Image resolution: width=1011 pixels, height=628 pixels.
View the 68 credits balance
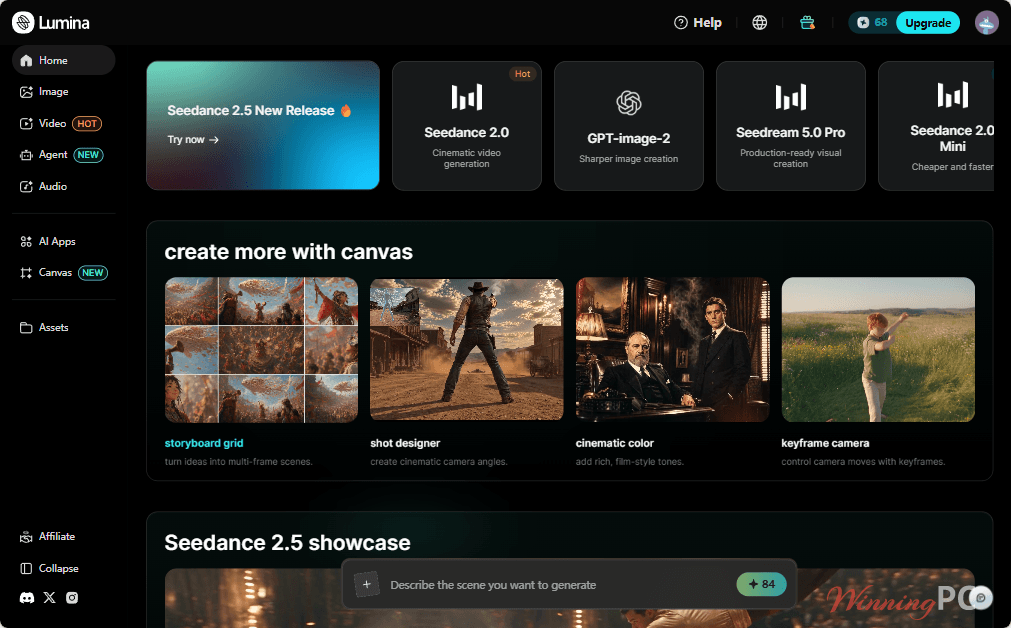[x=872, y=23]
